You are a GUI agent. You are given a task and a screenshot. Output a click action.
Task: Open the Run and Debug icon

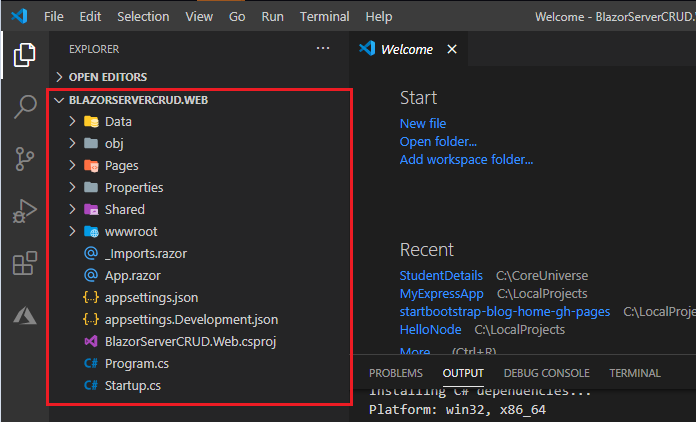[x=24, y=212]
